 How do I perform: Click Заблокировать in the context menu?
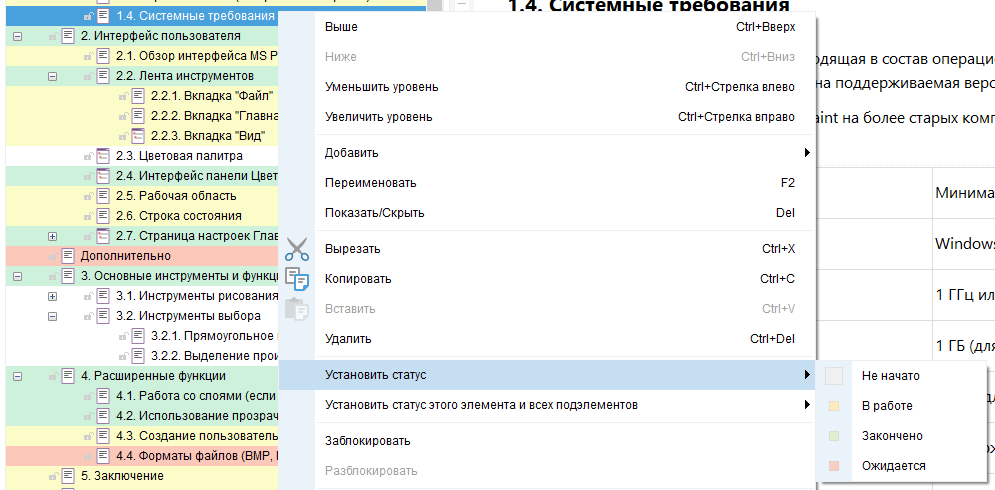(x=368, y=441)
